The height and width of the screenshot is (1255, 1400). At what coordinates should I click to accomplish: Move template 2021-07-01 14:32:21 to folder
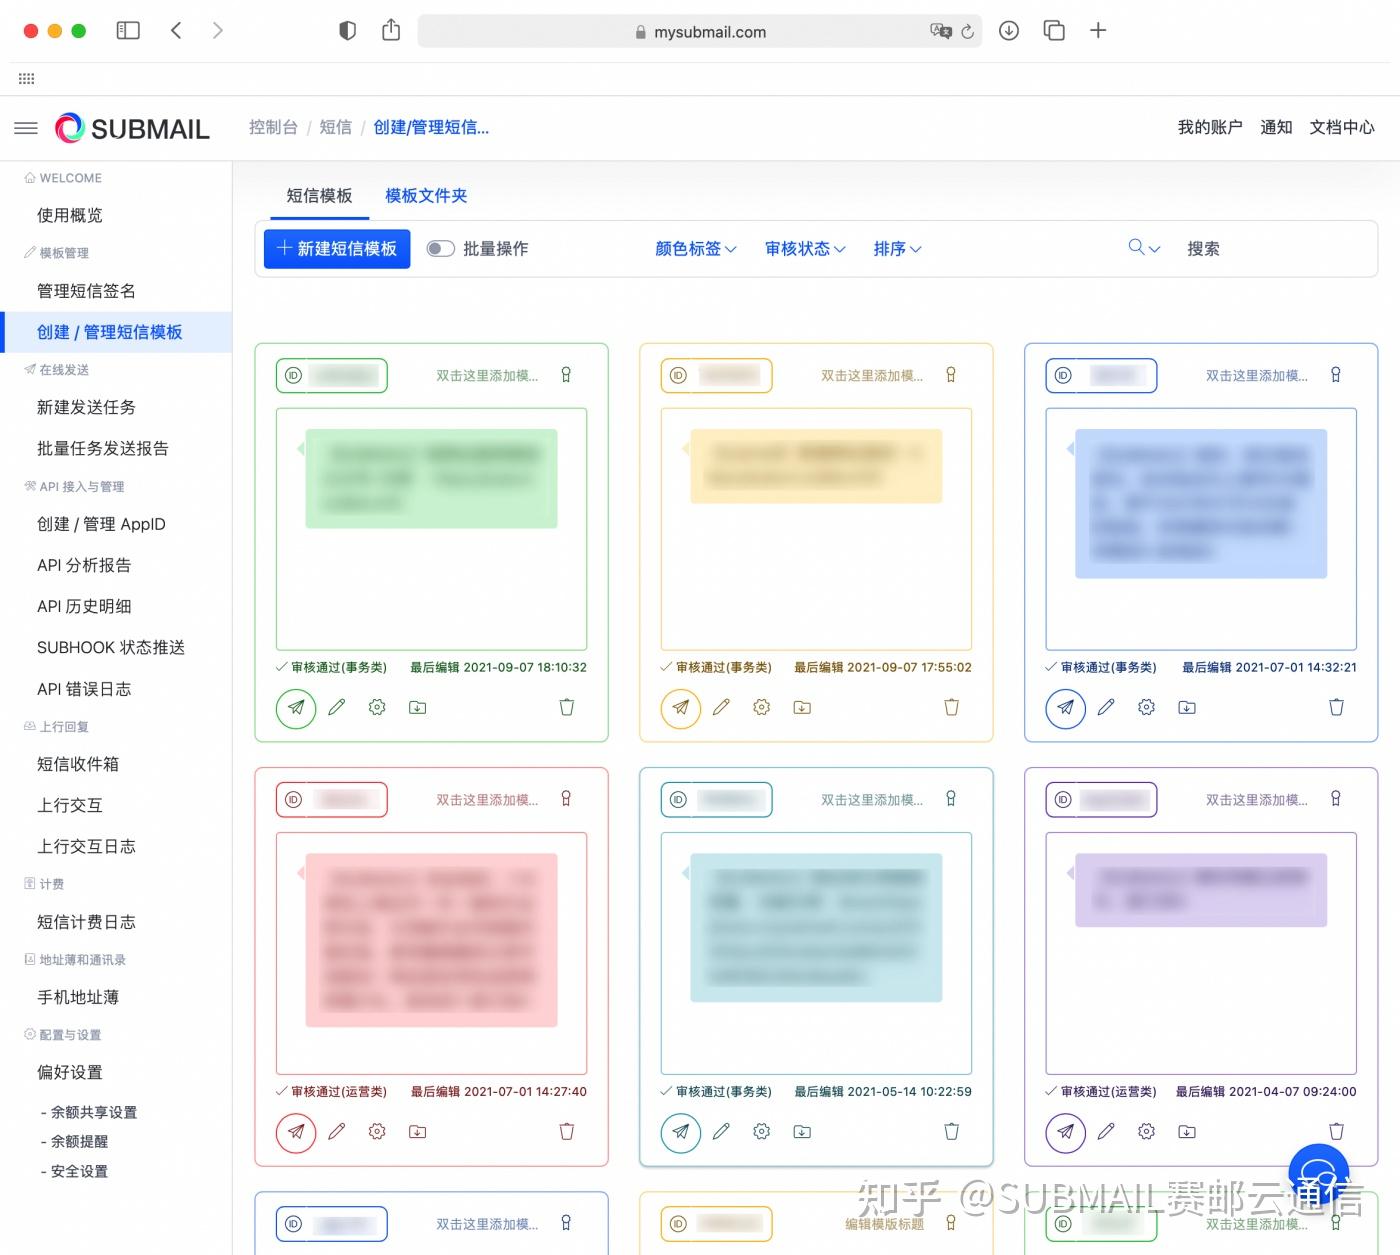(x=1187, y=707)
